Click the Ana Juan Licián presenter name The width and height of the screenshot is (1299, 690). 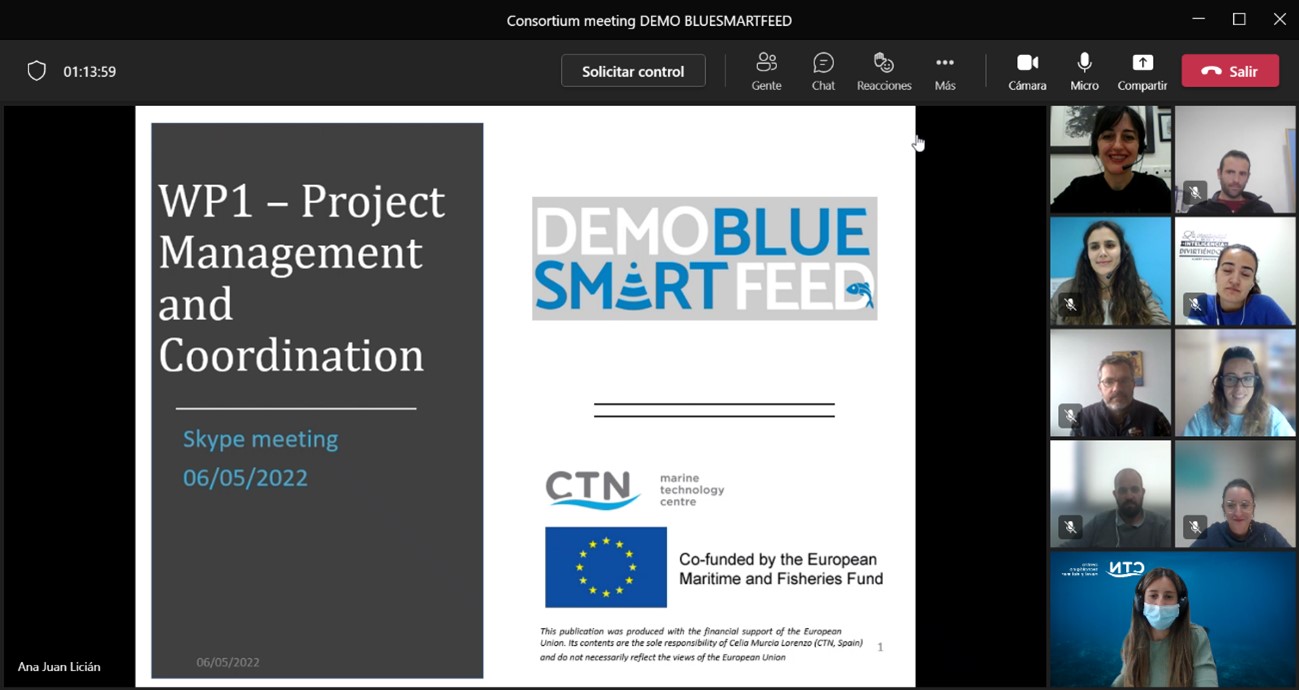(x=59, y=667)
